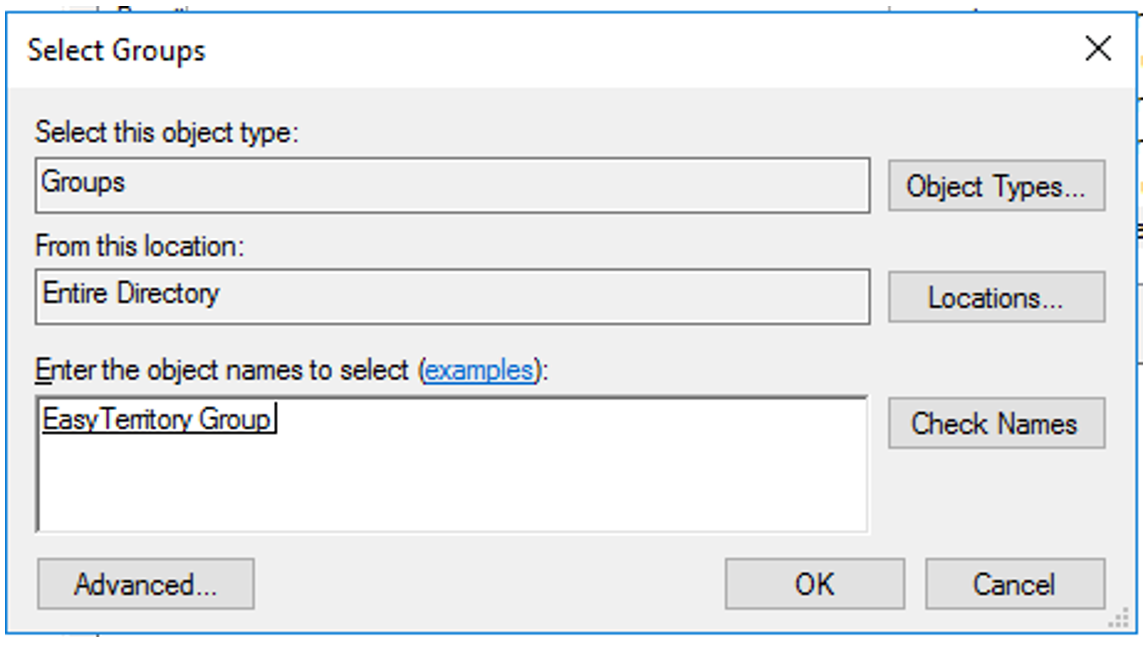Click the word Group in names box

coord(234,419)
